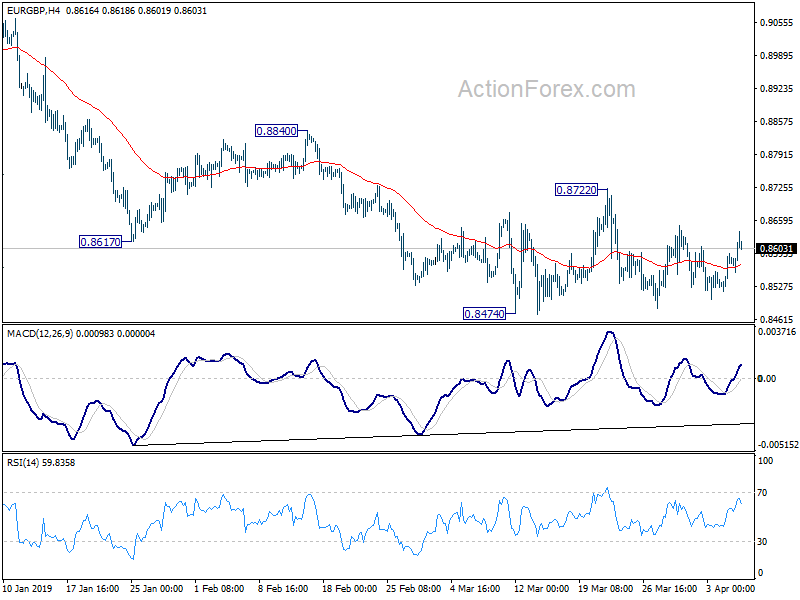The height and width of the screenshot is (600, 800).
Task: Click the 26 Mar 16:00 date label
Action: click(x=669, y=589)
